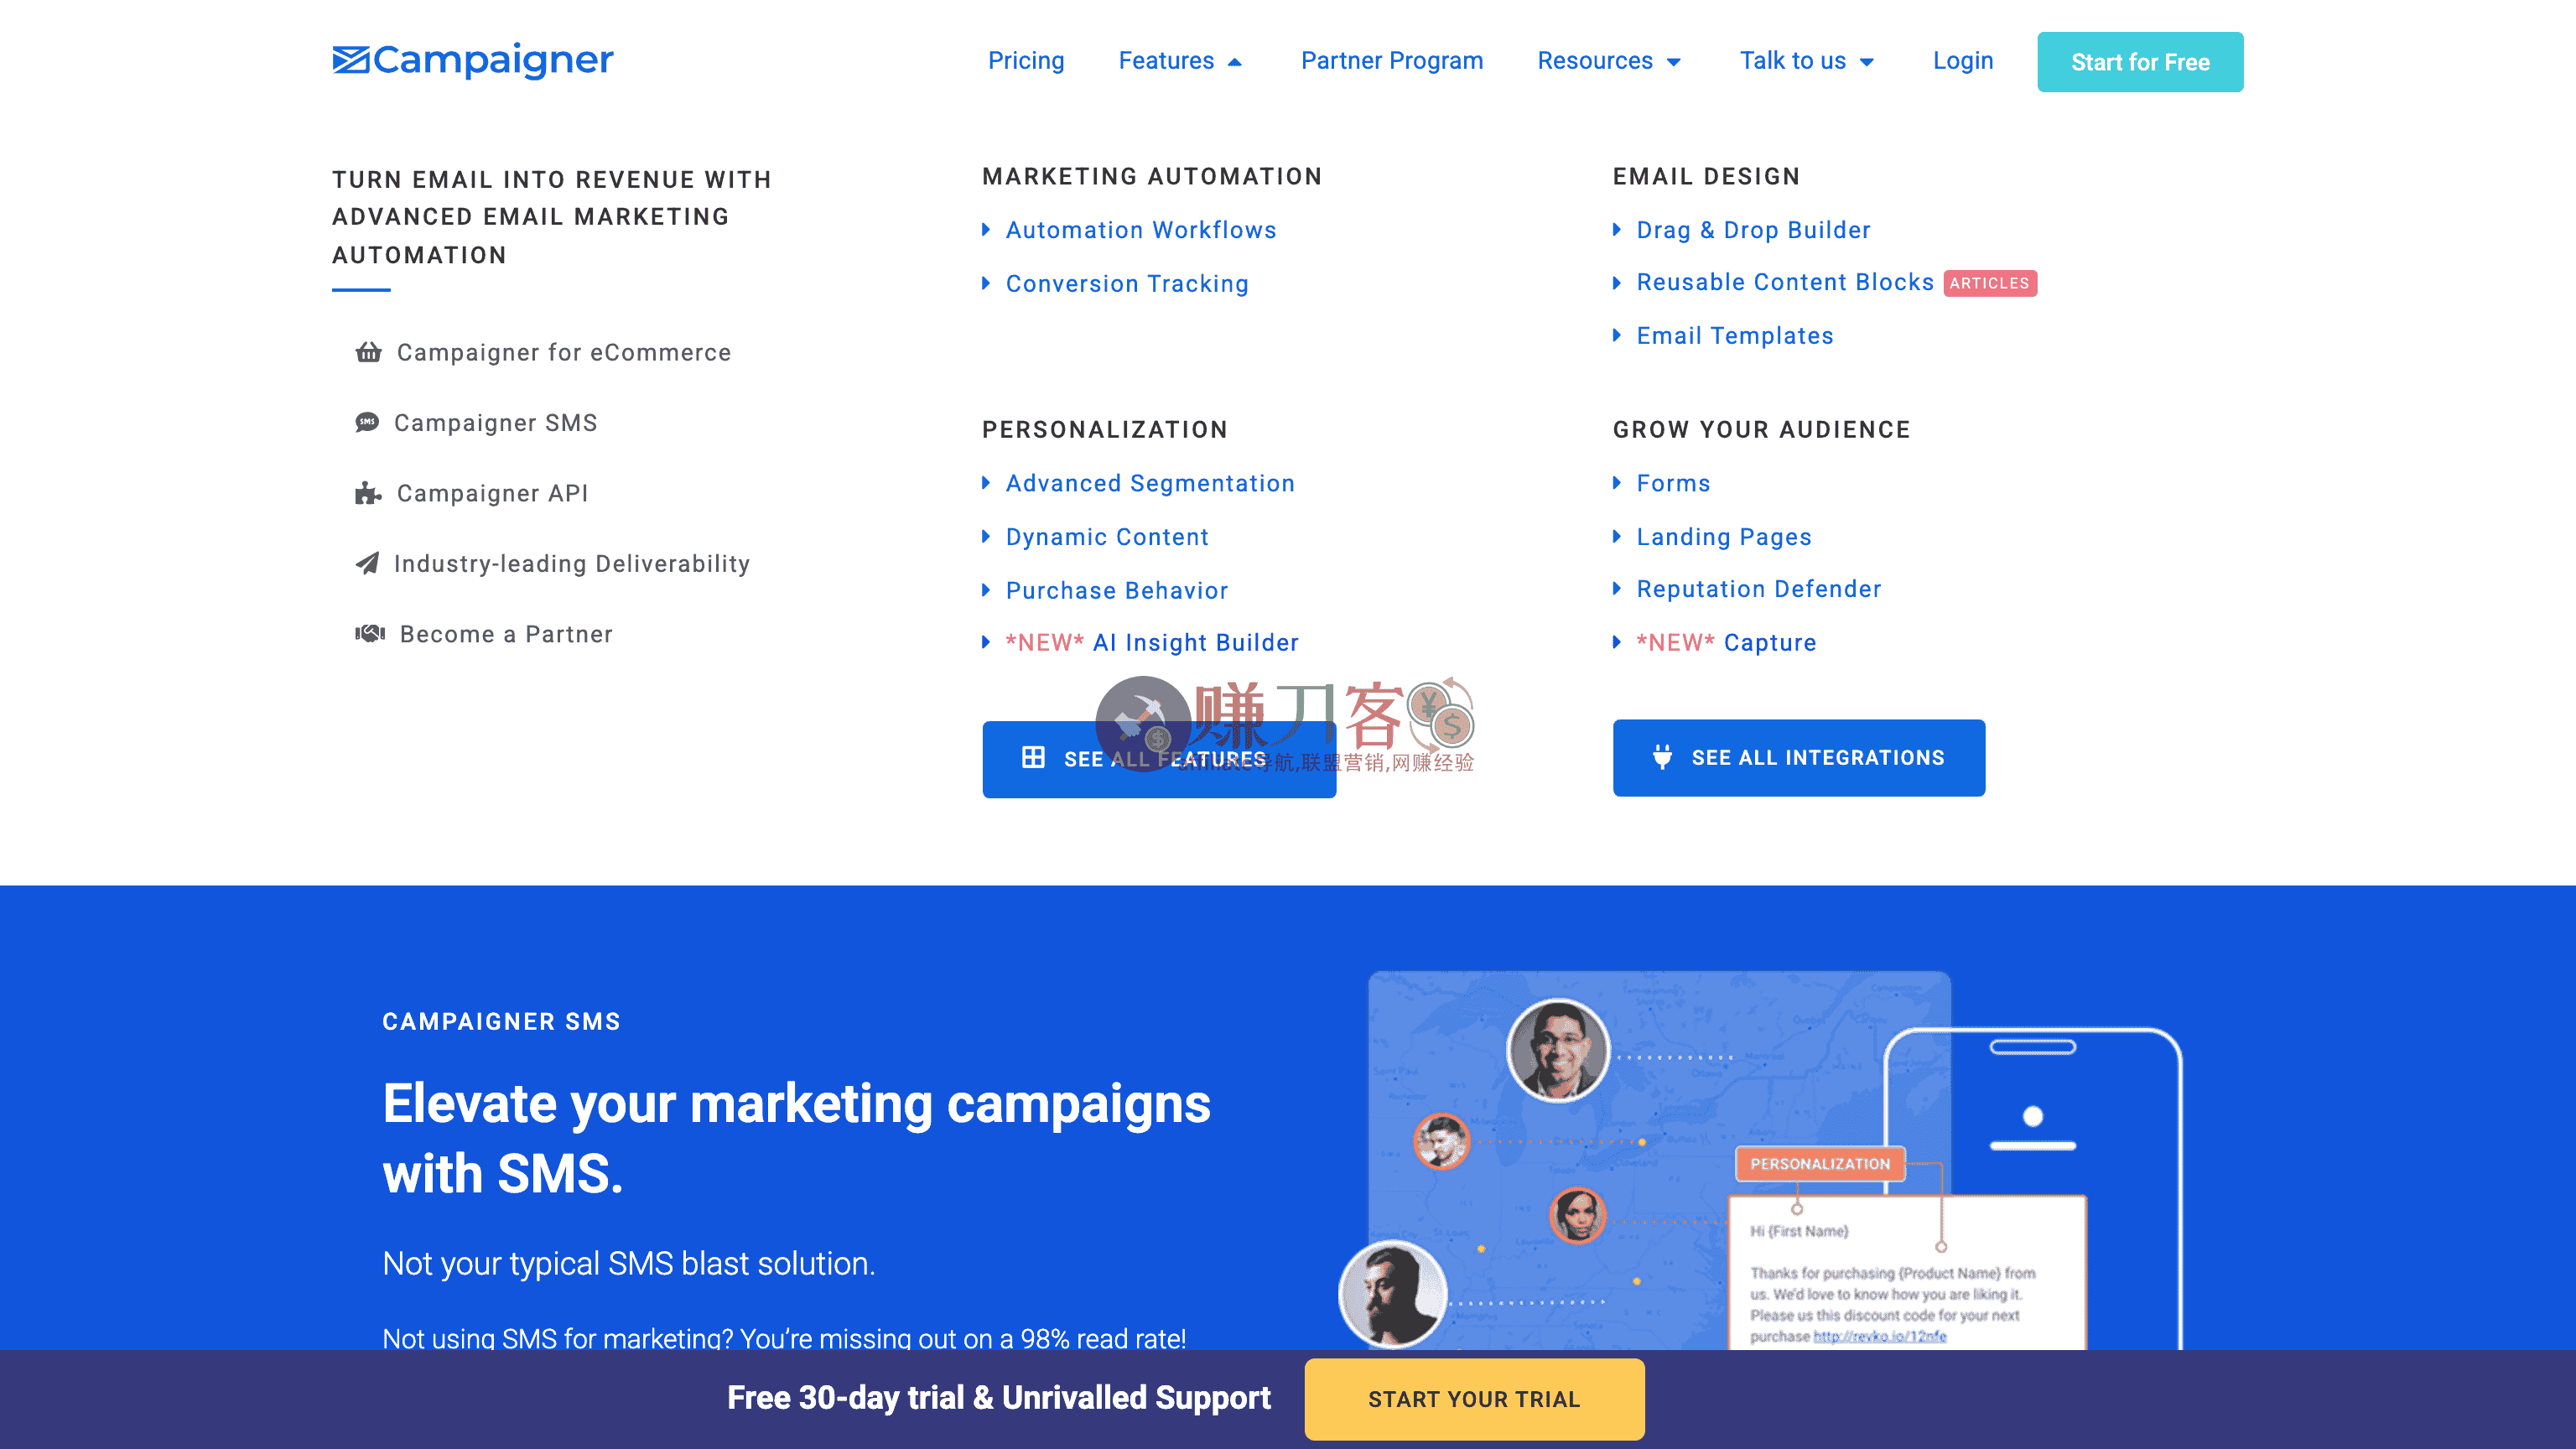Open Purchase Behavior link
The height and width of the screenshot is (1449, 2576).
pyautogui.click(x=1117, y=590)
